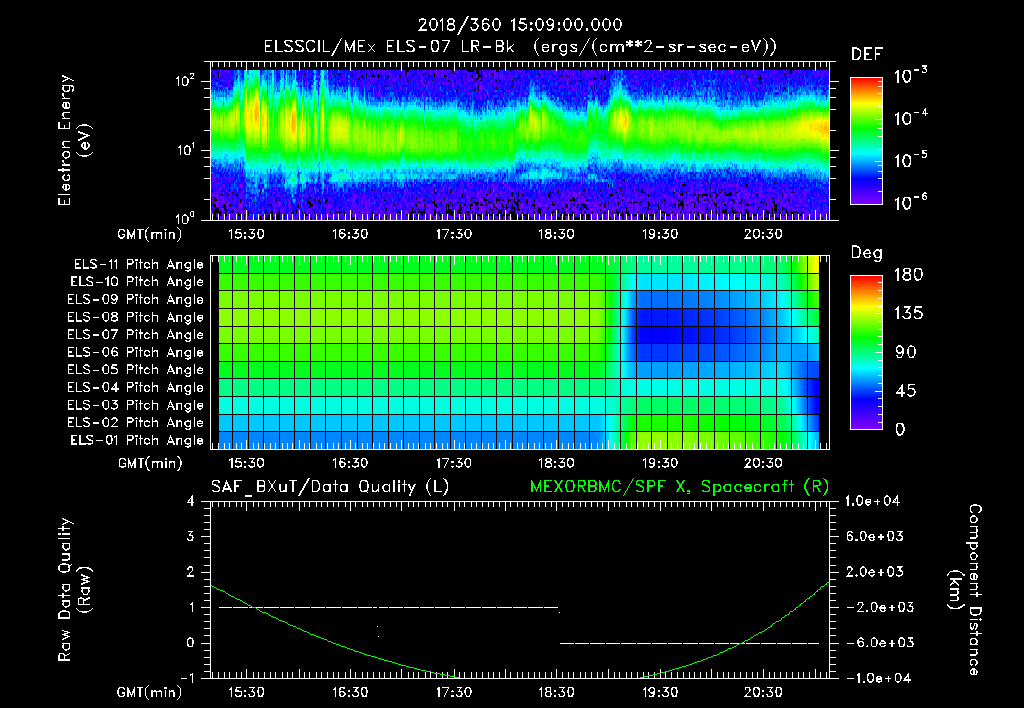Image resolution: width=1024 pixels, height=708 pixels.
Task: Click the Deg pitch angle color bar
Action: pos(866,353)
